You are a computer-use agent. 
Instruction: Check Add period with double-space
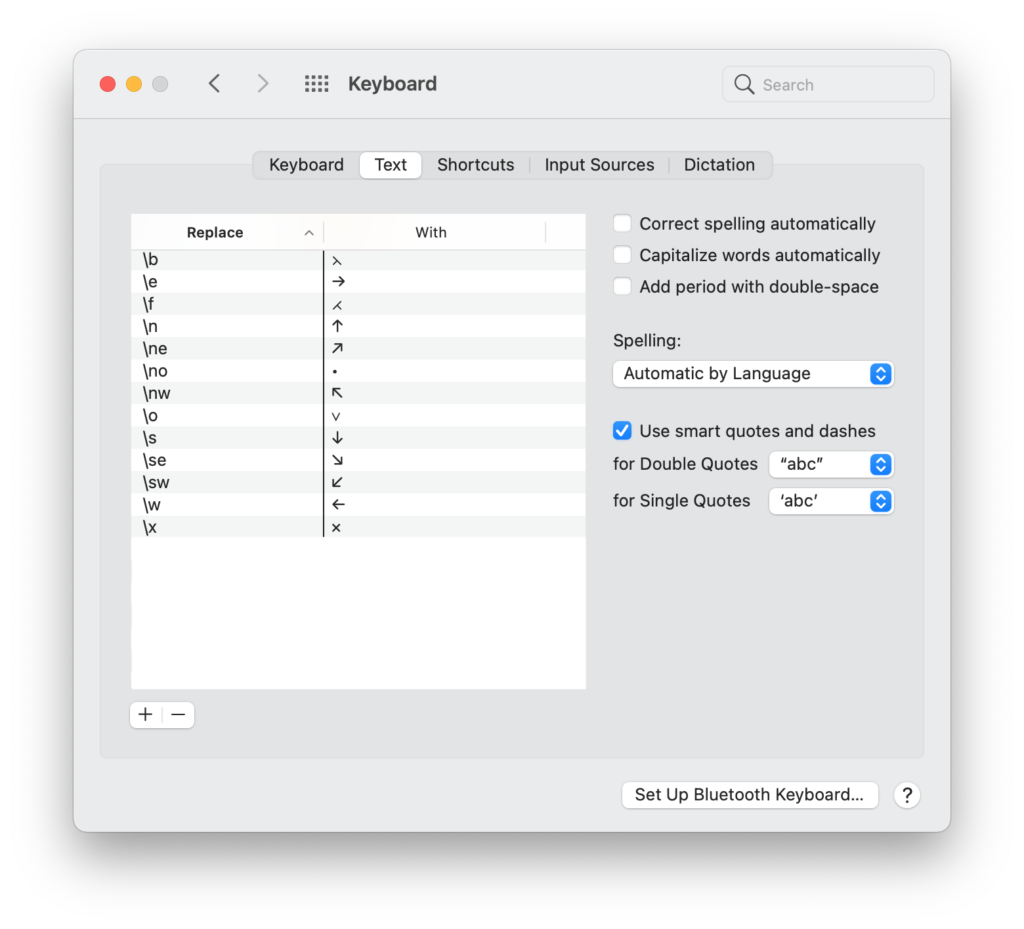coord(622,286)
